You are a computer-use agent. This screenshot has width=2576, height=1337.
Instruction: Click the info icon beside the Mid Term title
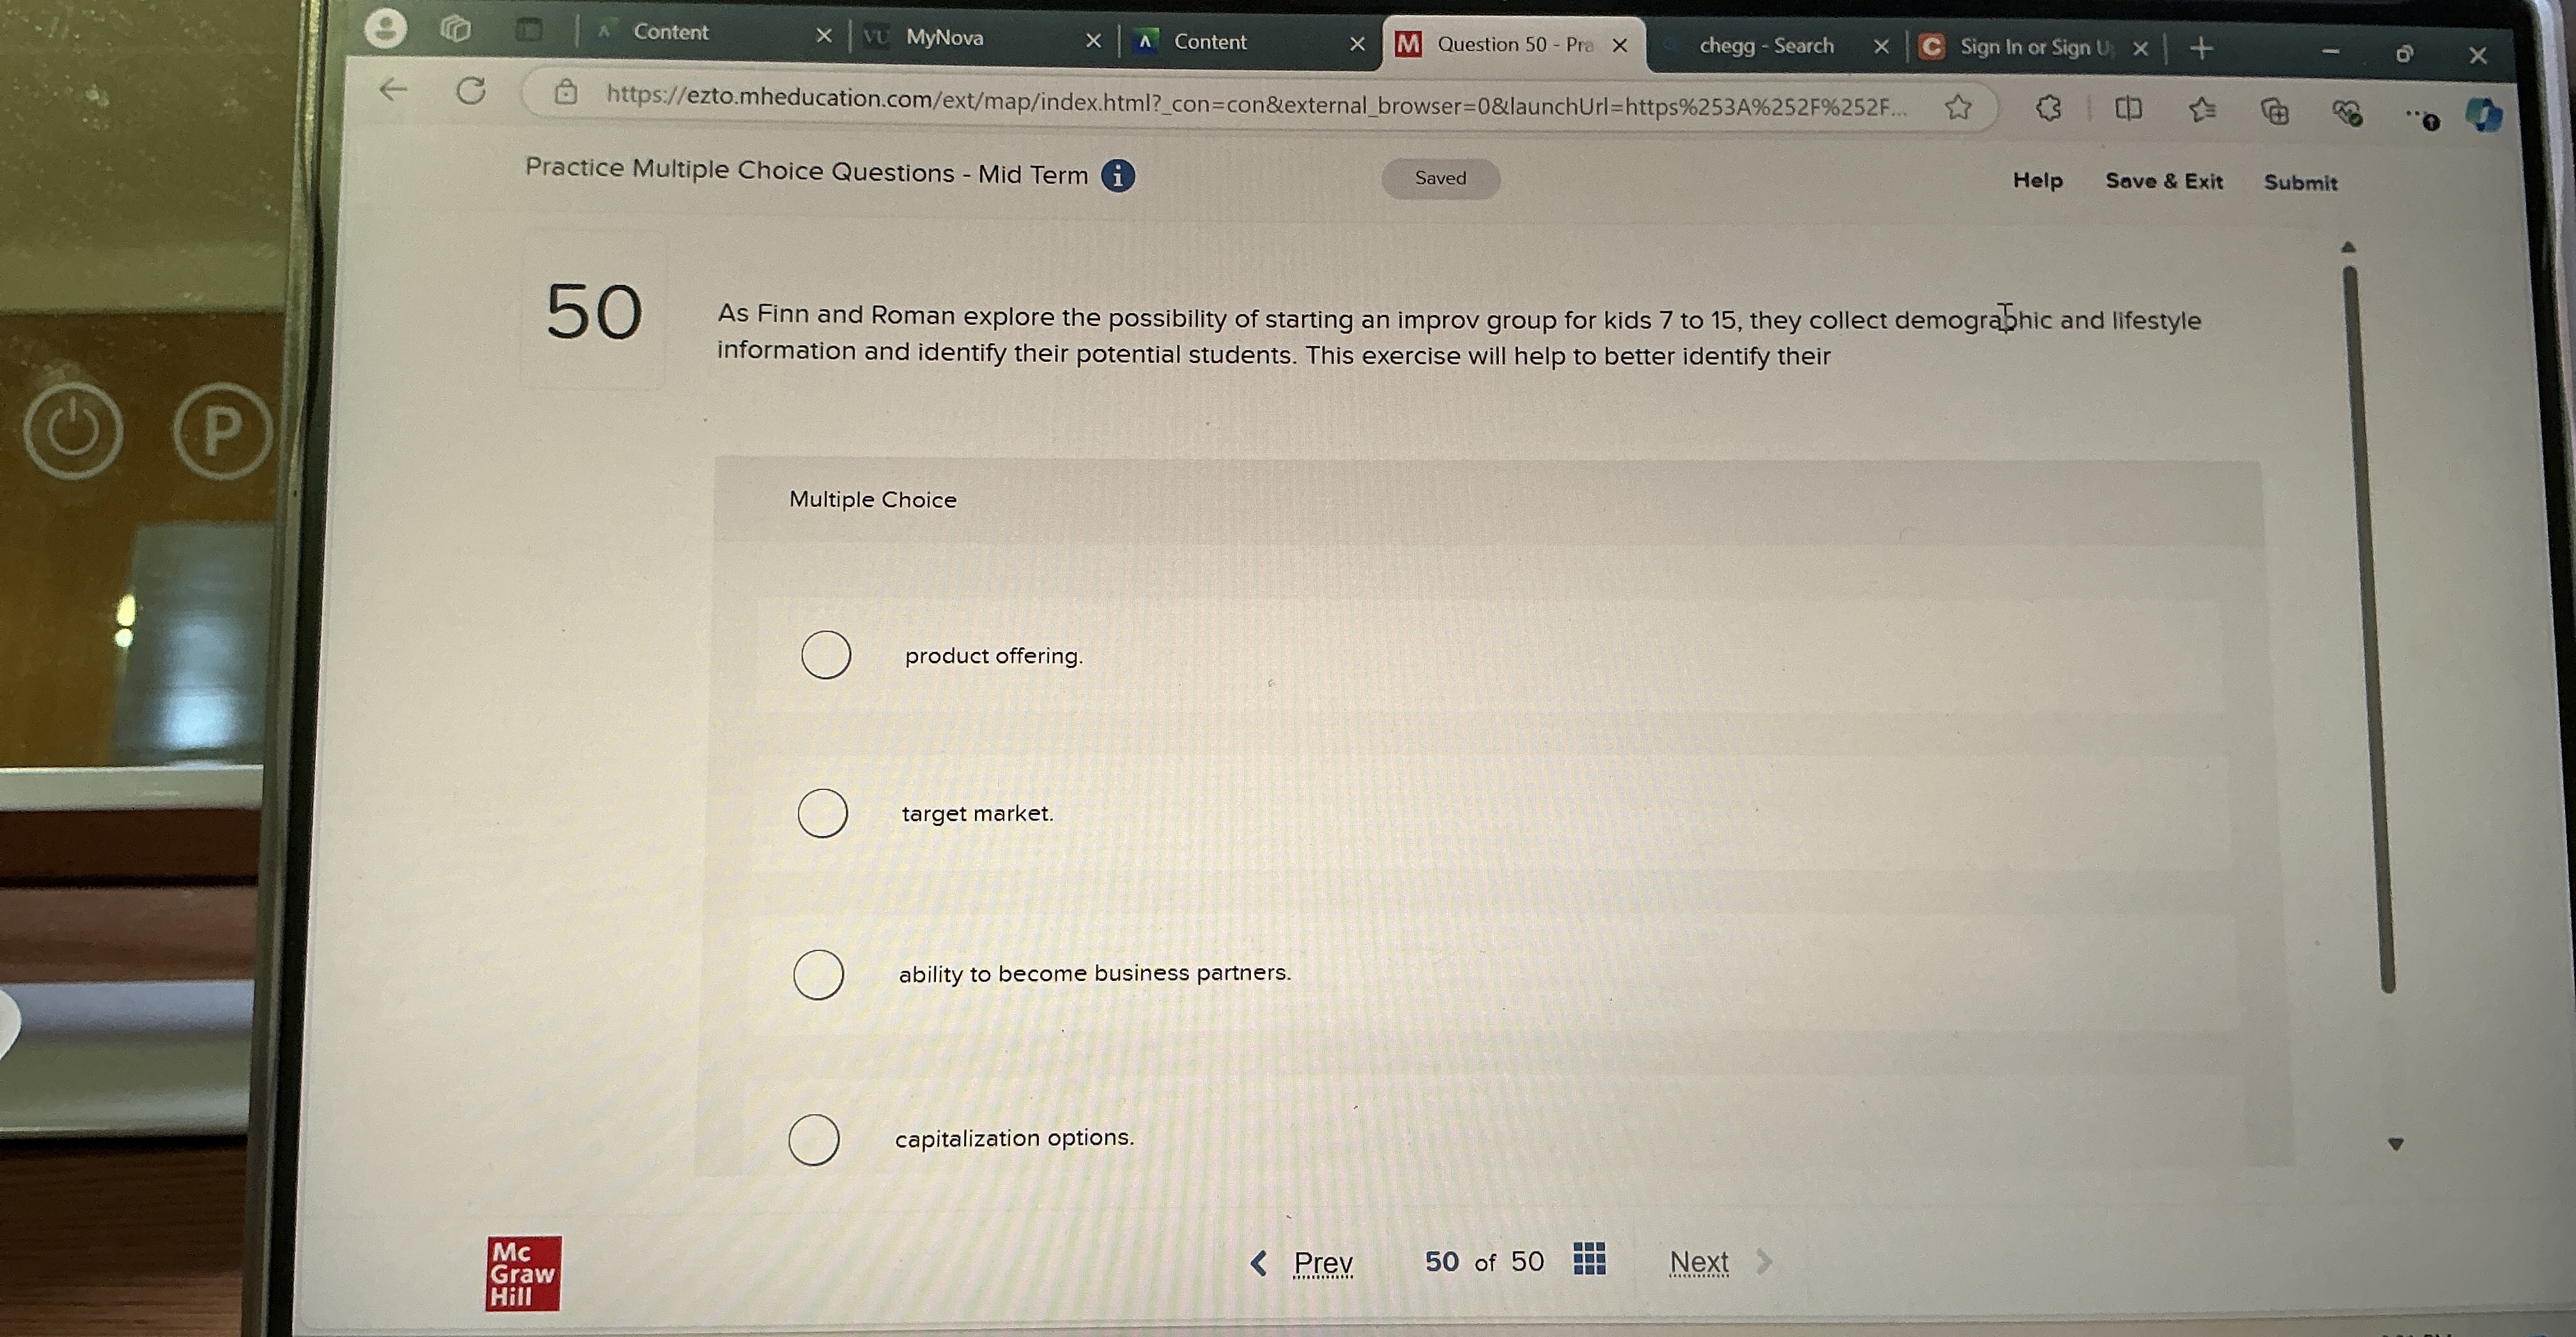(1118, 176)
